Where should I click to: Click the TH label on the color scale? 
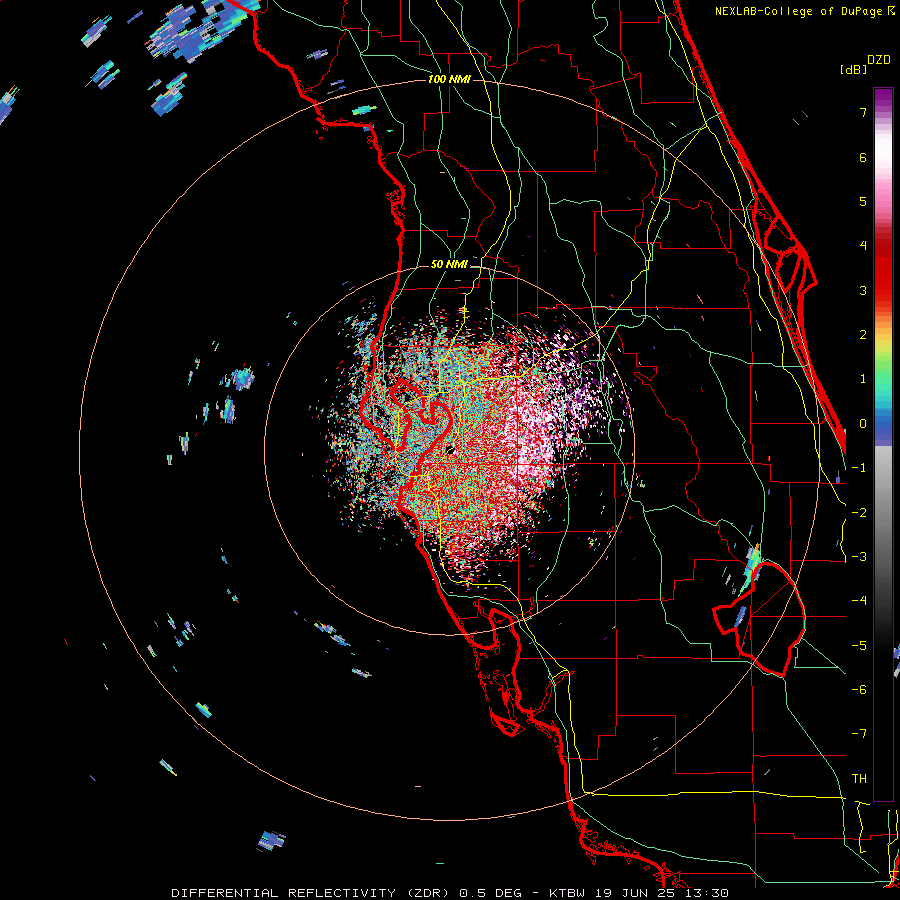[x=859, y=779]
